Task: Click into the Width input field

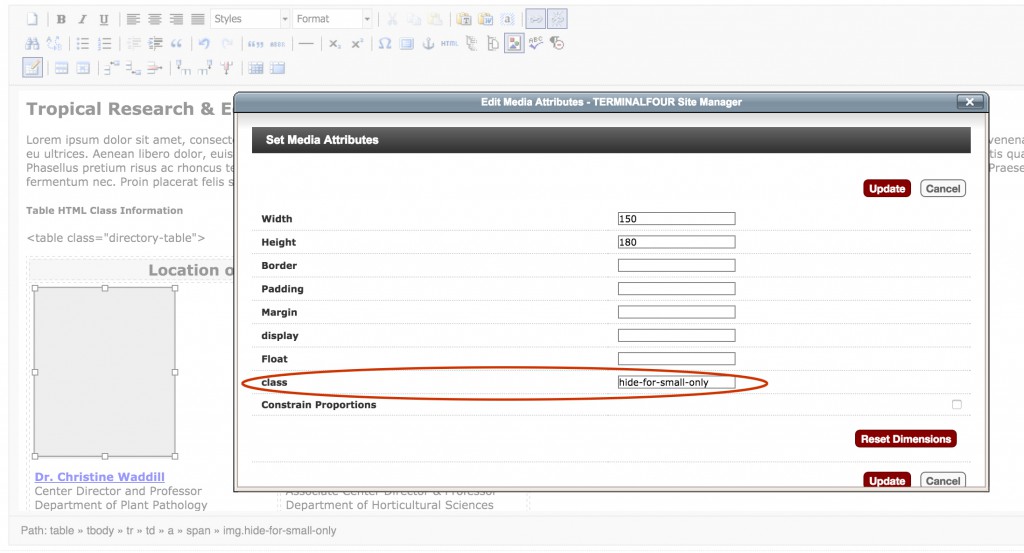Action: pyautogui.click(x=676, y=219)
